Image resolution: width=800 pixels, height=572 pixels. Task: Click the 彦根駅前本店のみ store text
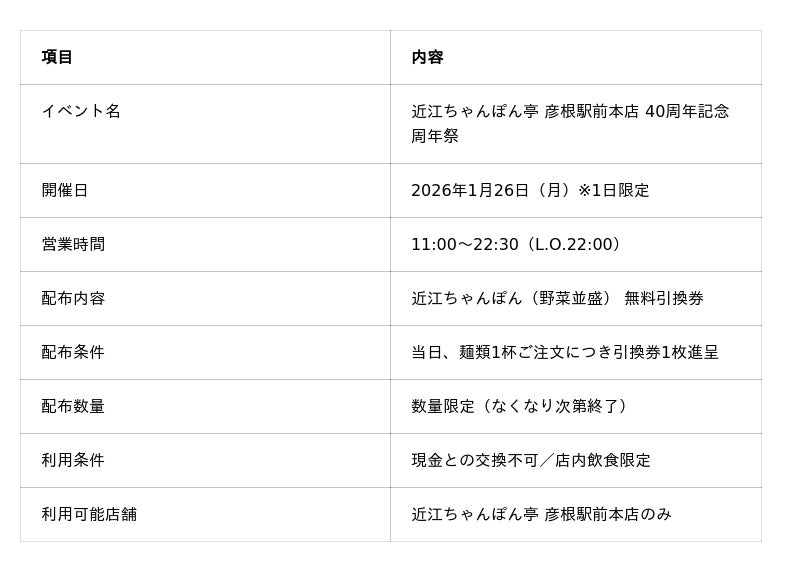tap(608, 514)
